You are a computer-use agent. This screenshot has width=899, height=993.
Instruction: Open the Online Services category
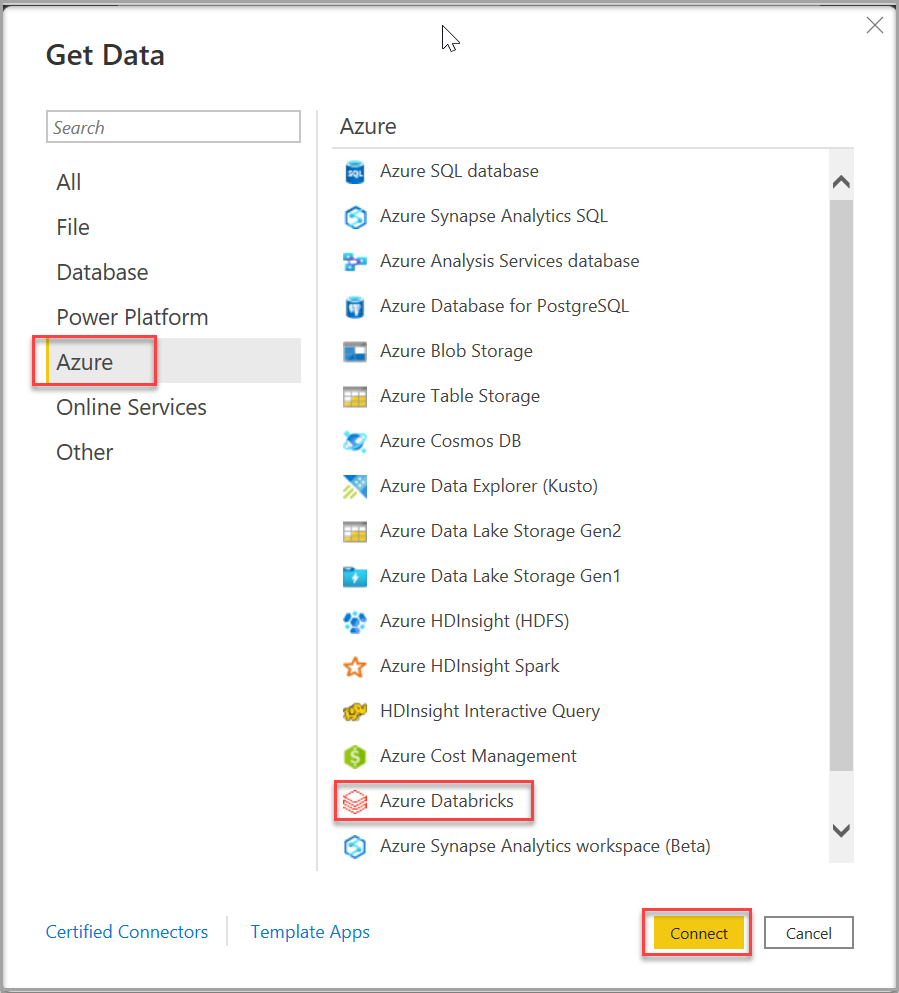coord(131,407)
